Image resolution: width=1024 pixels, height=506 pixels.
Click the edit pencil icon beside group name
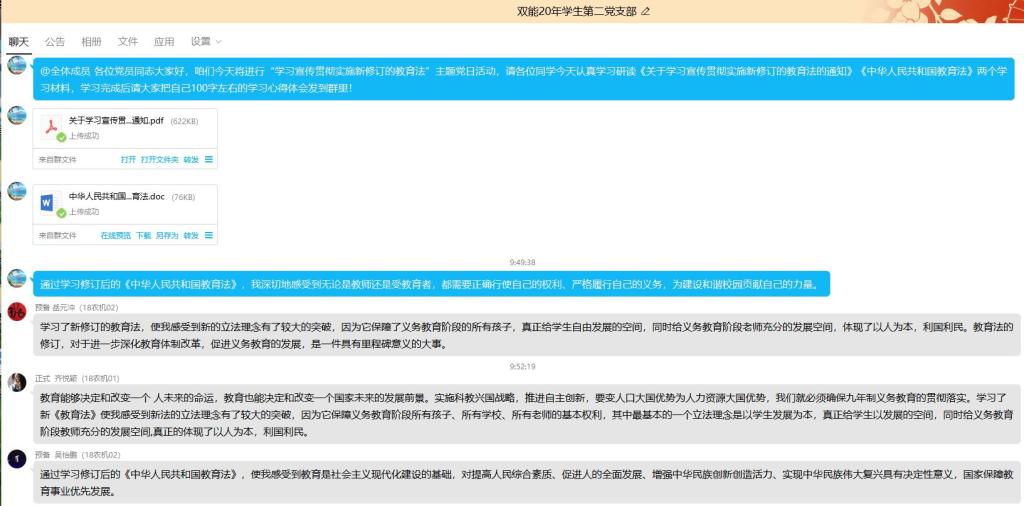(645, 11)
